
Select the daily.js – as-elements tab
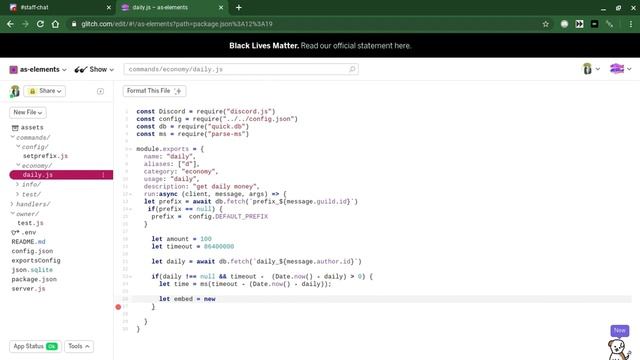(171, 7)
